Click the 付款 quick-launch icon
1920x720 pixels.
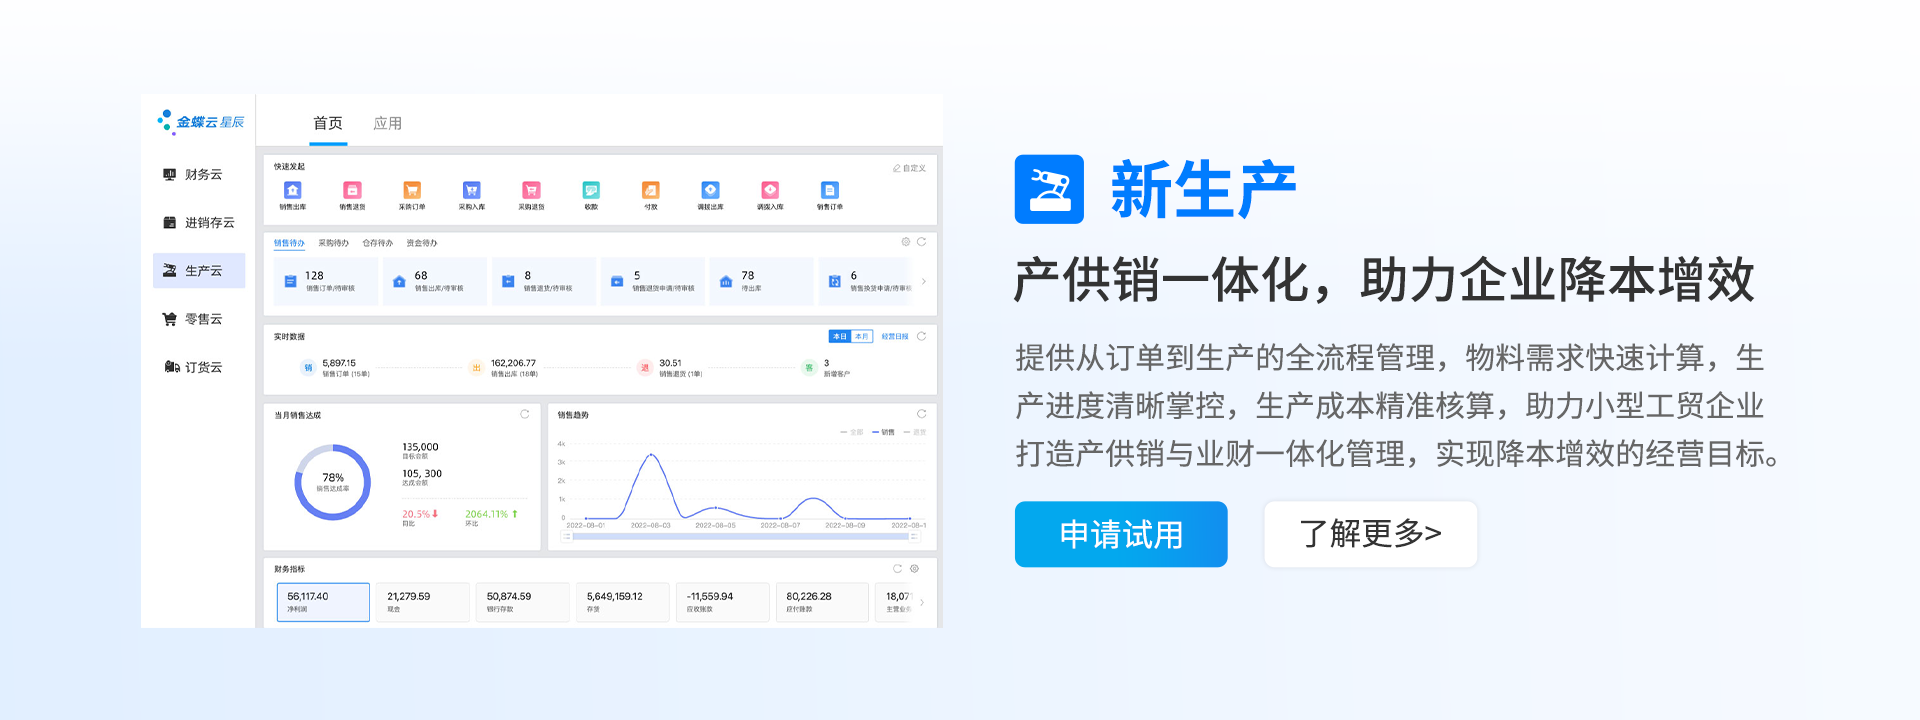[651, 191]
